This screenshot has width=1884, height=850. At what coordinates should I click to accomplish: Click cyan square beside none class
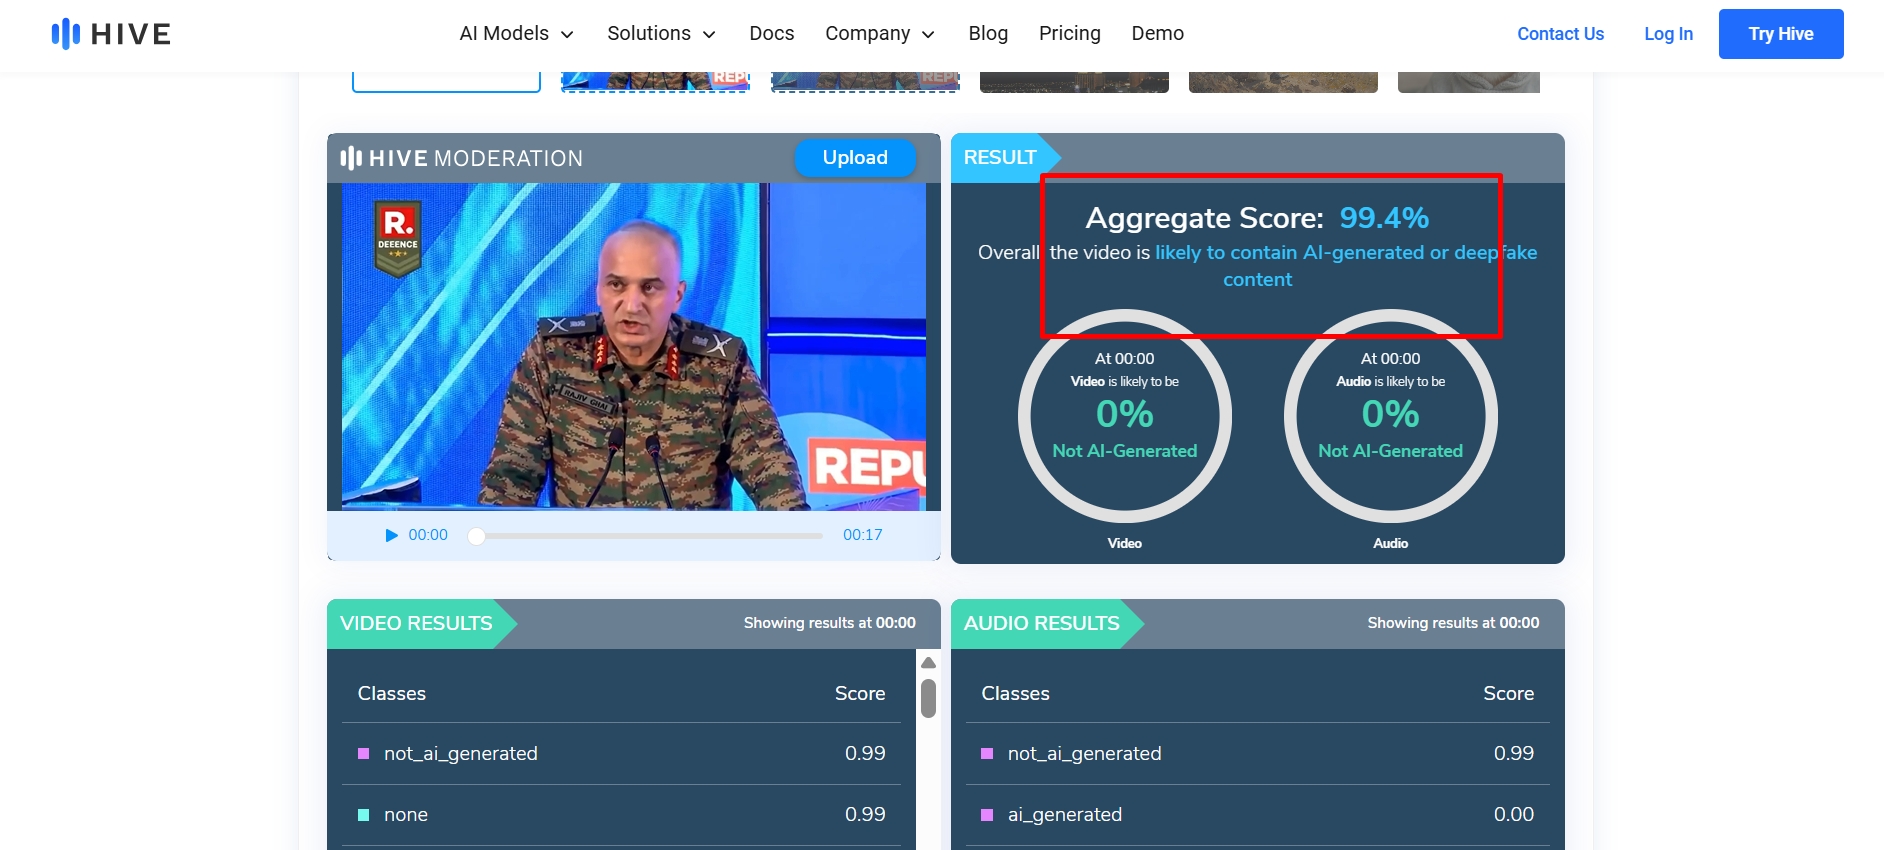pos(364,815)
